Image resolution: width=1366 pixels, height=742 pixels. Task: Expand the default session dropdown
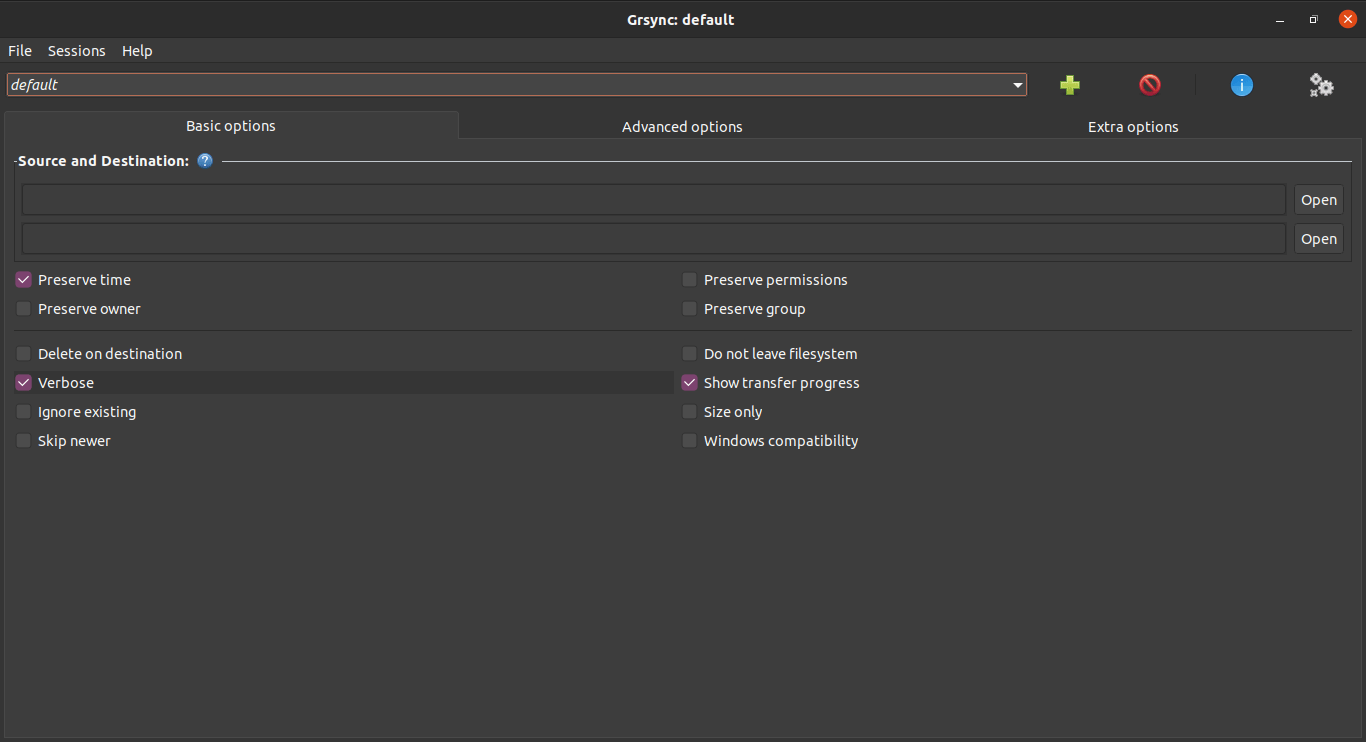click(1018, 85)
